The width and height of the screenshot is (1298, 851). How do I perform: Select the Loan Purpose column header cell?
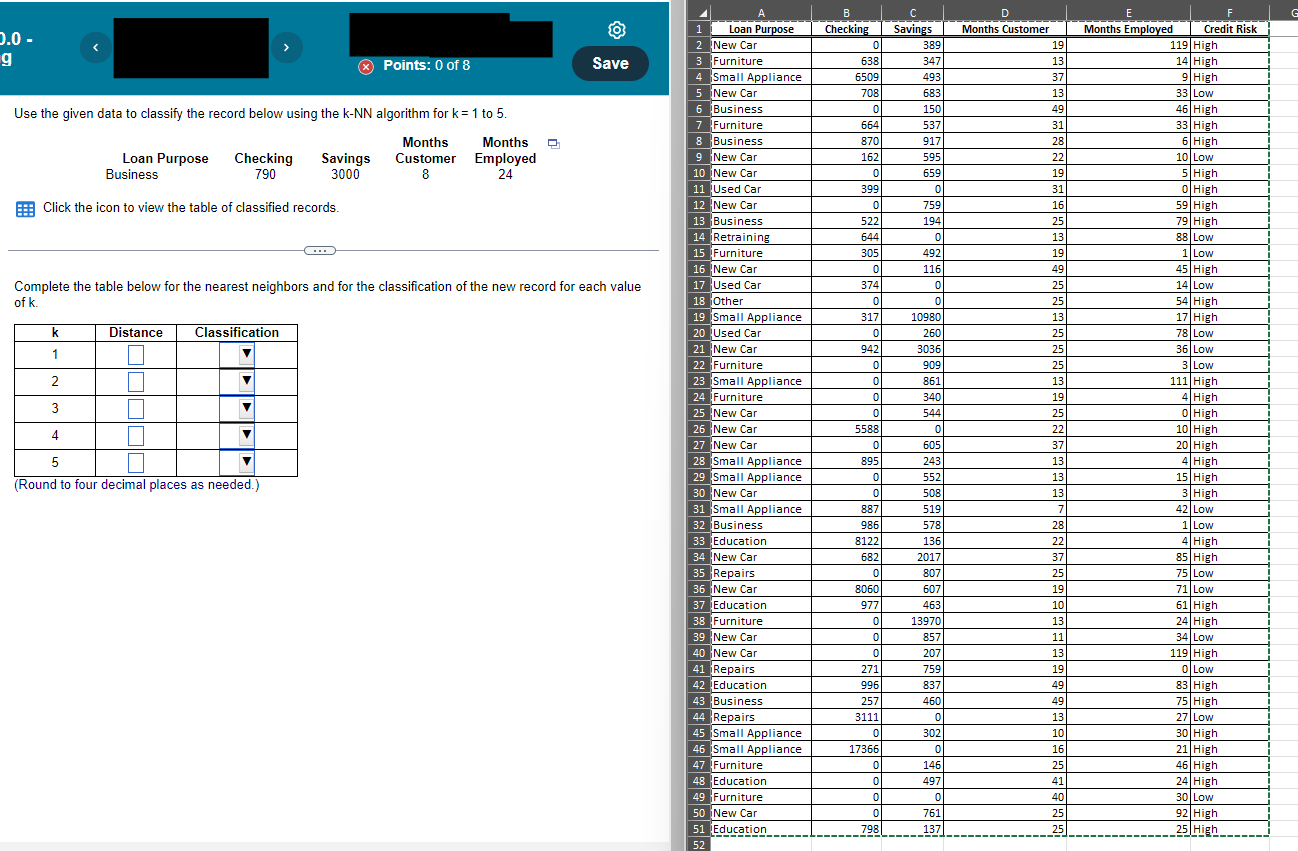tap(760, 29)
